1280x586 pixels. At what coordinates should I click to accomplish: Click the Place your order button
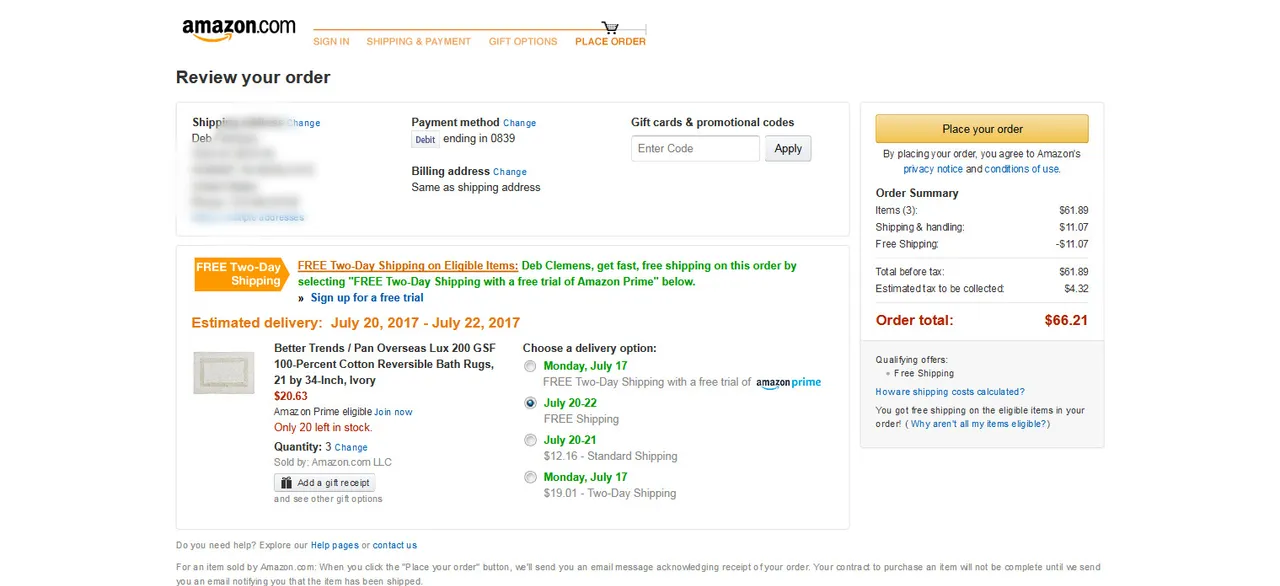coord(982,129)
